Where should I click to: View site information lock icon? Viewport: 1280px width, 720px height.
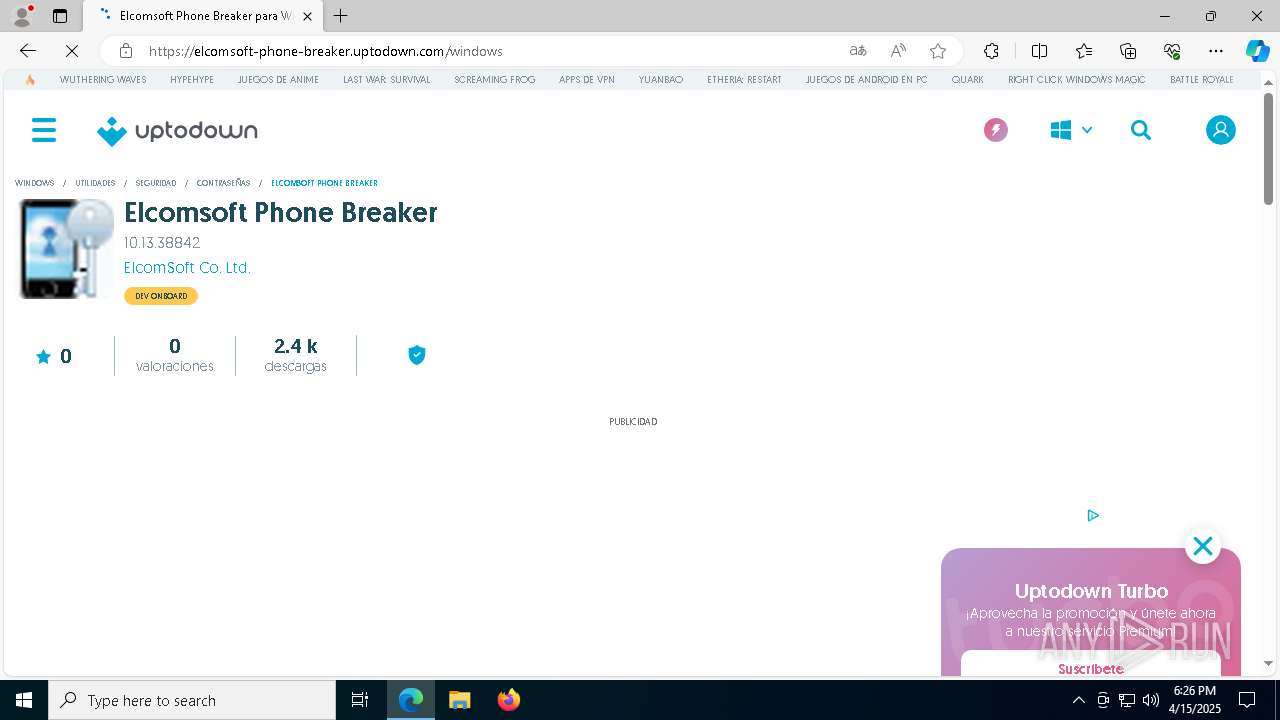126,51
